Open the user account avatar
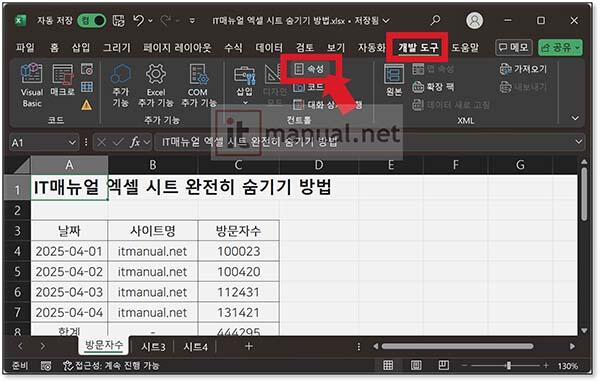 pyautogui.click(x=474, y=20)
